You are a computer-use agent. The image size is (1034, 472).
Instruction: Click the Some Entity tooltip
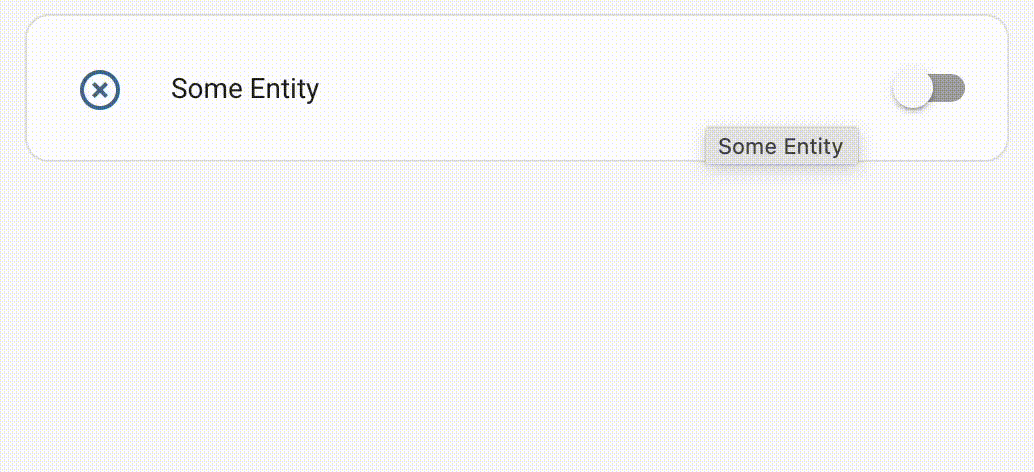[780, 146]
